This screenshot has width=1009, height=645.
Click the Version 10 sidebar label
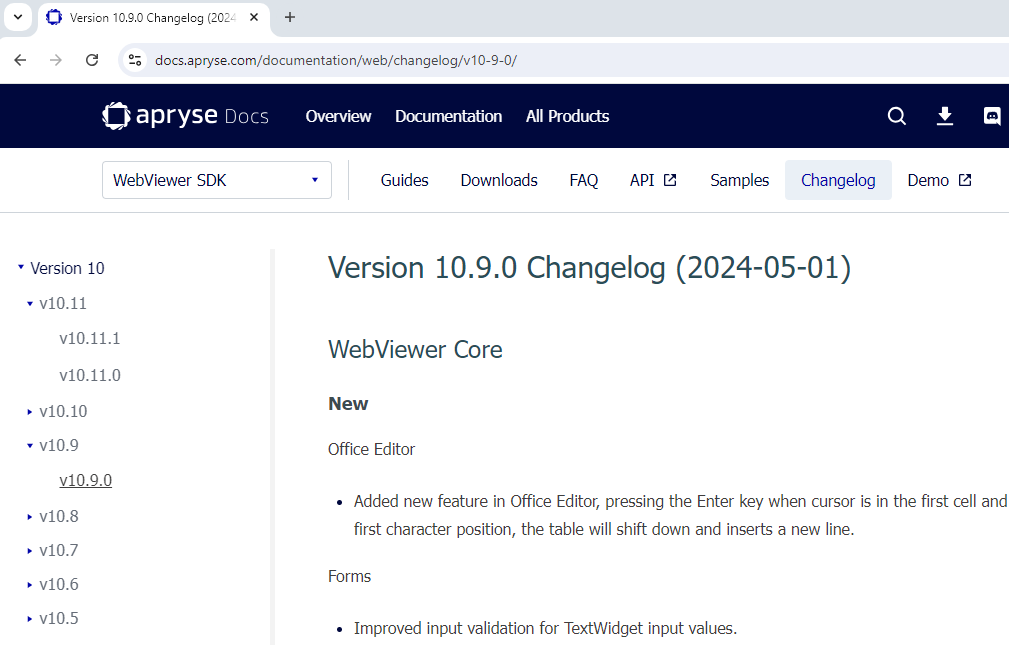67,268
